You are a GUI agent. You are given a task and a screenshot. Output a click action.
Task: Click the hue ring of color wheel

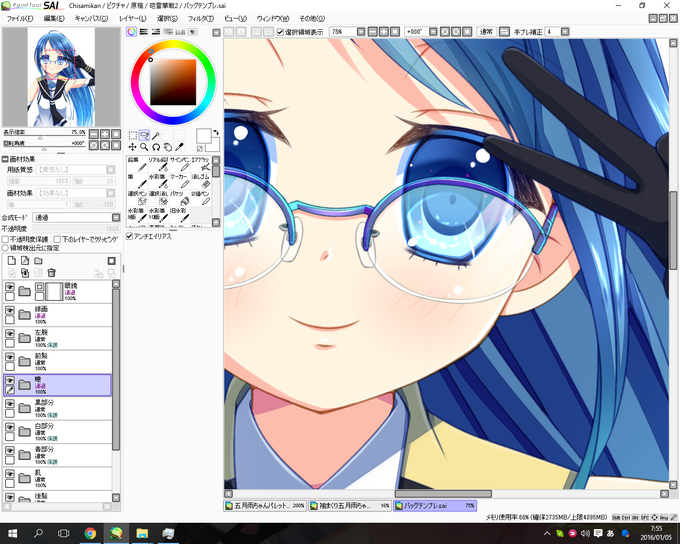173,45
